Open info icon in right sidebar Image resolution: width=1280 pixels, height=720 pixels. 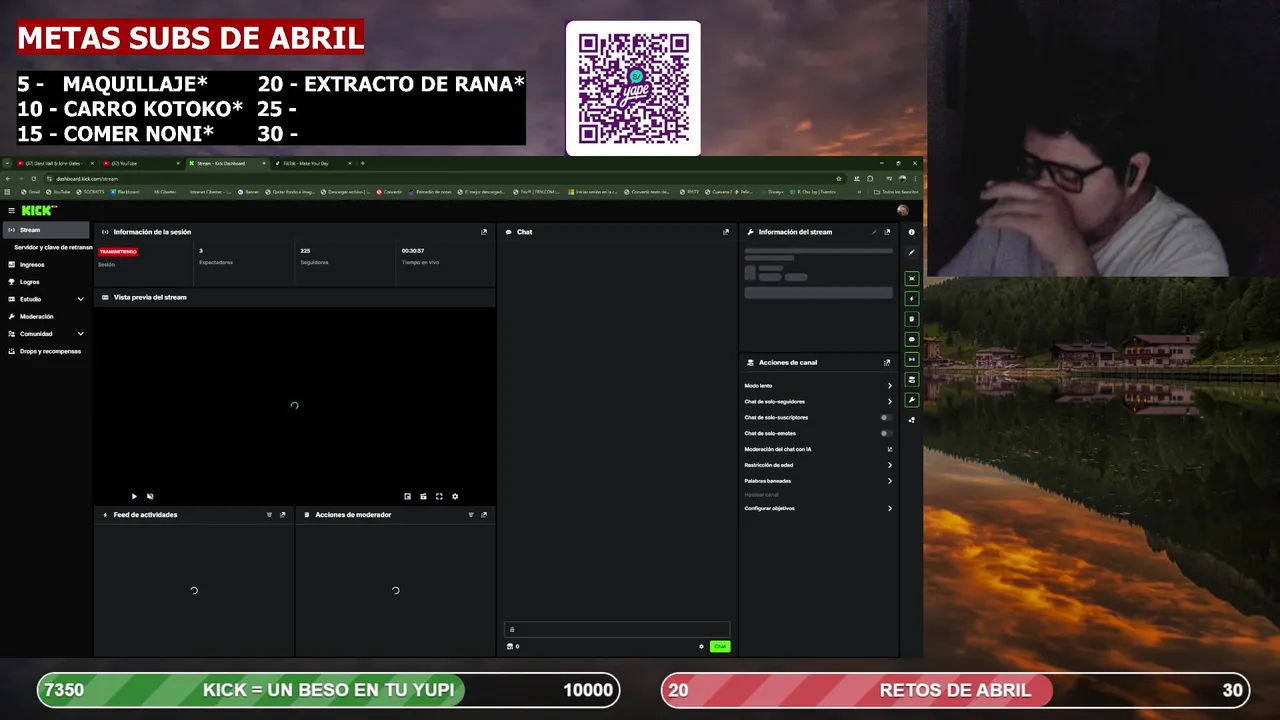point(911,232)
